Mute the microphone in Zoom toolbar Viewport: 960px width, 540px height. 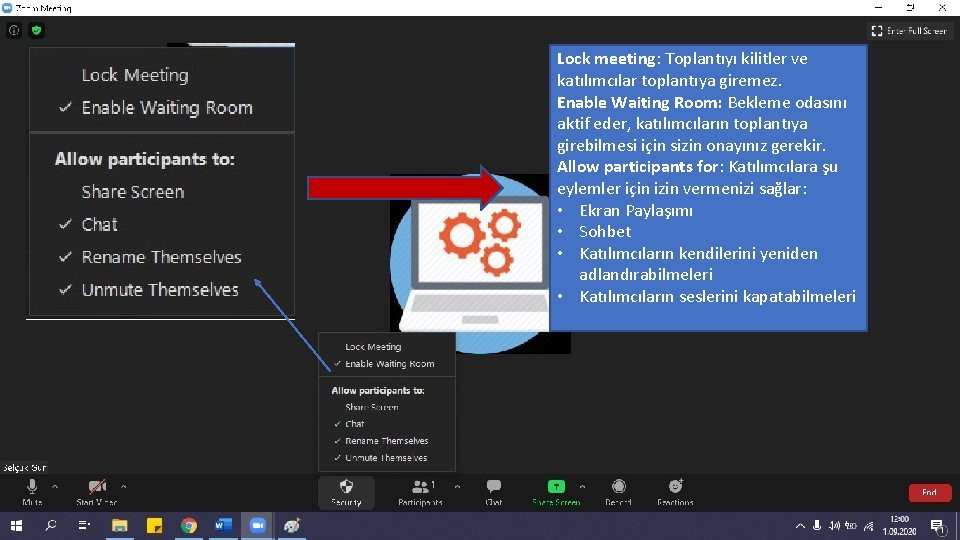[32, 492]
